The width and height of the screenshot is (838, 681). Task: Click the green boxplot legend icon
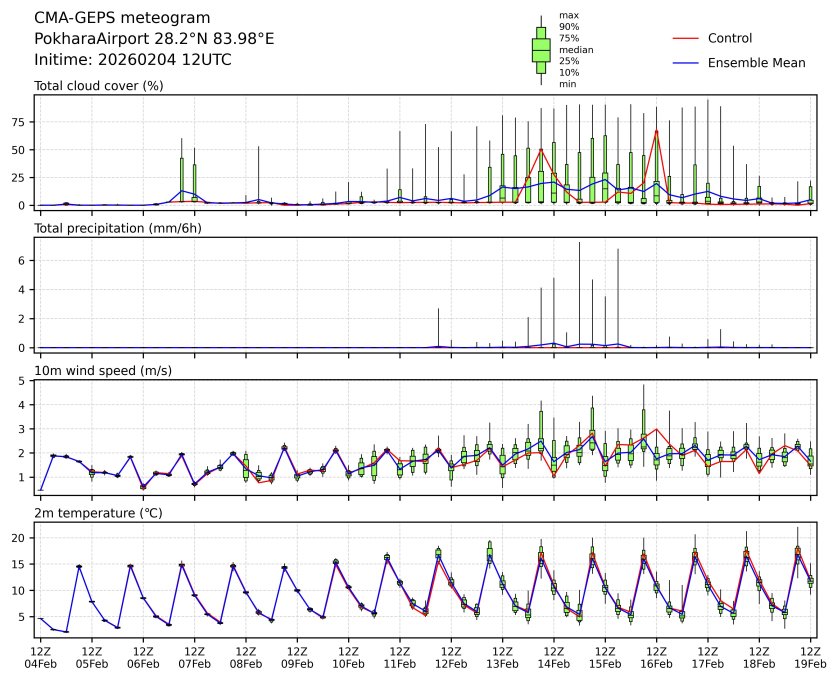(x=541, y=50)
